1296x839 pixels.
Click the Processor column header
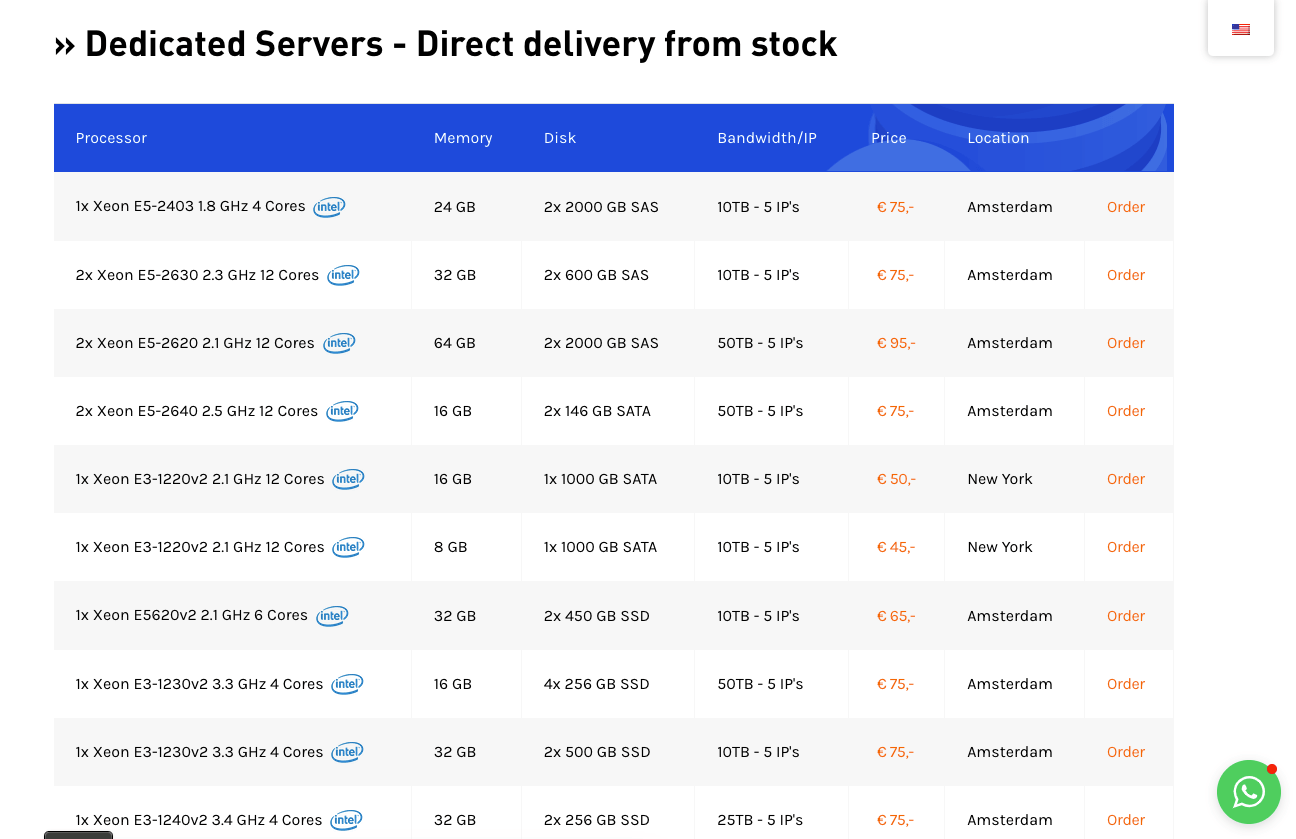tap(111, 138)
